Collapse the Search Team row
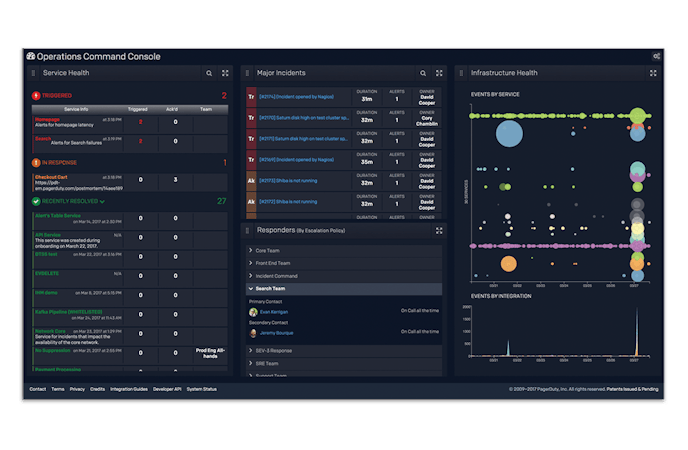 [344, 289]
